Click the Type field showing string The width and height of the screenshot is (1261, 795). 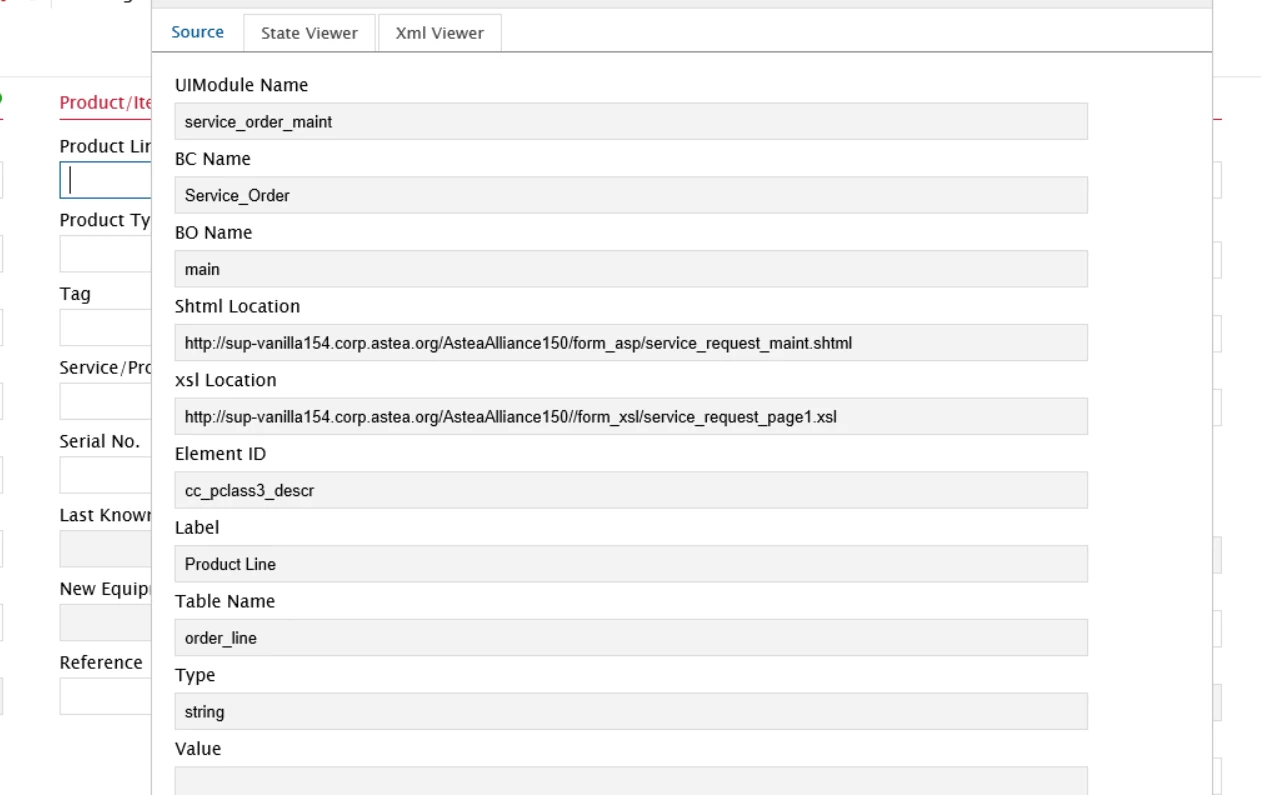coord(630,712)
